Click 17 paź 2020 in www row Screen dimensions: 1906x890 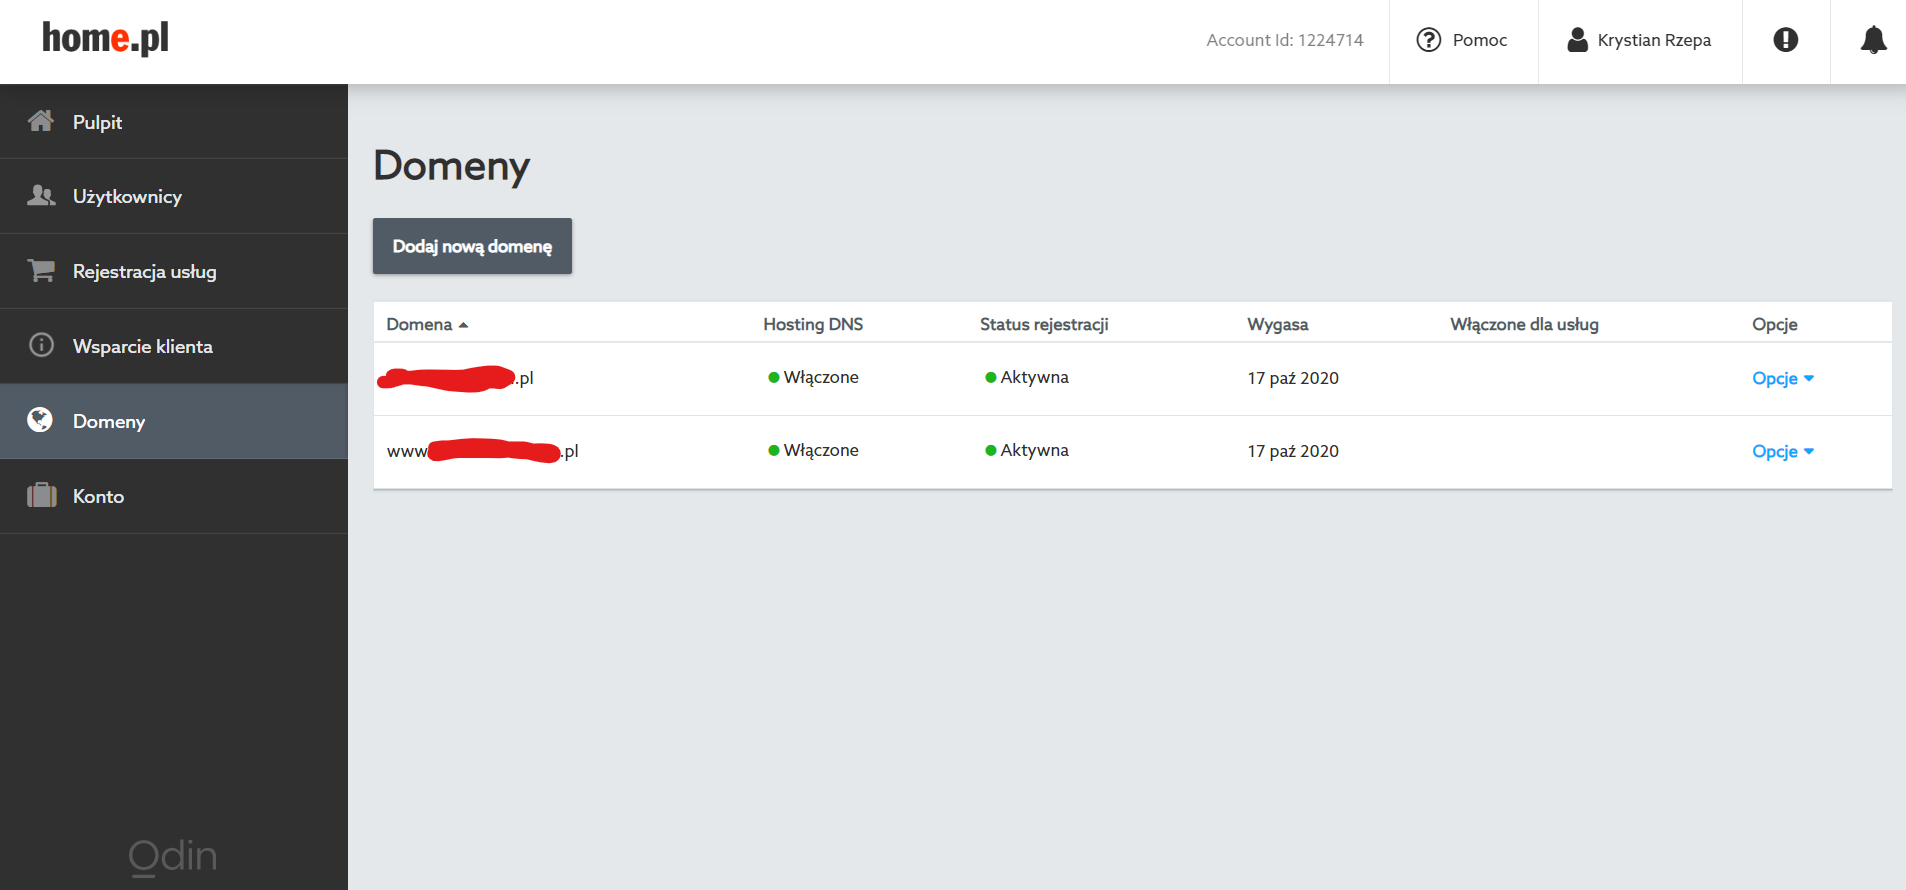pyautogui.click(x=1293, y=451)
